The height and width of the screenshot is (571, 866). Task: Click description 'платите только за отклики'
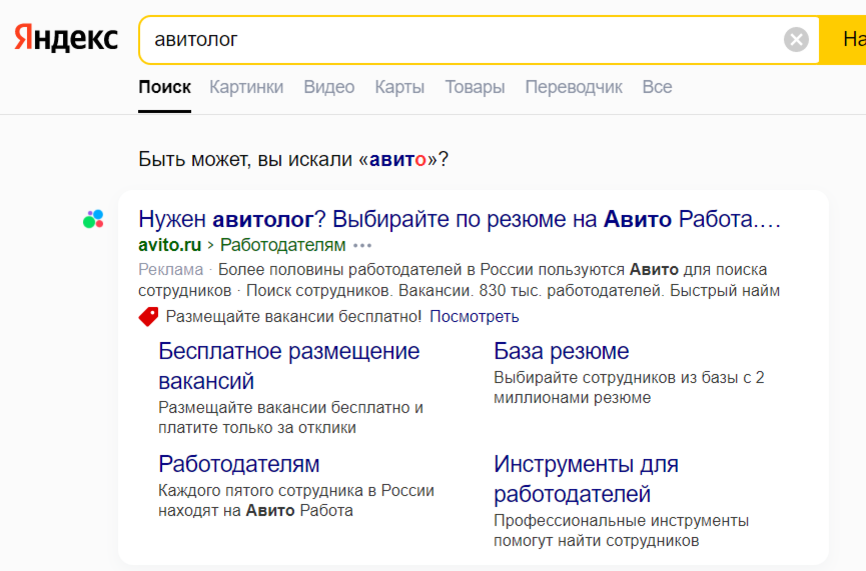[257, 428]
